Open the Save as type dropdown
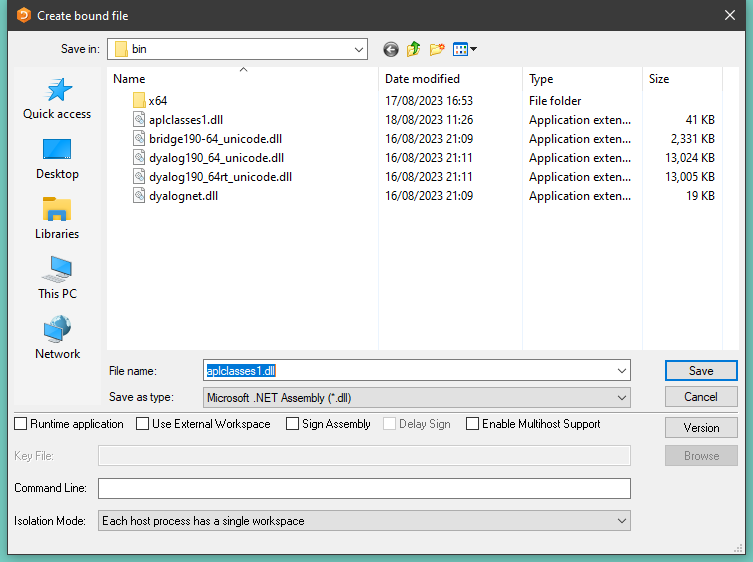The width and height of the screenshot is (753, 562). tap(622, 397)
